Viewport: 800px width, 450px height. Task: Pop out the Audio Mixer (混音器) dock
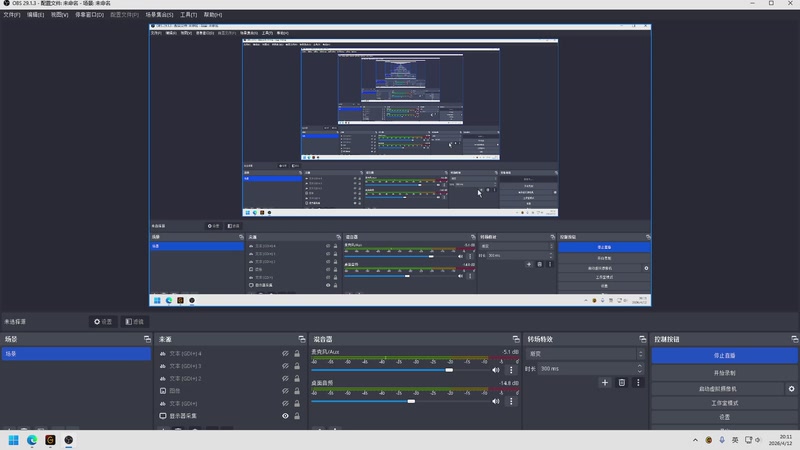pyautogui.click(x=516, y=339)
